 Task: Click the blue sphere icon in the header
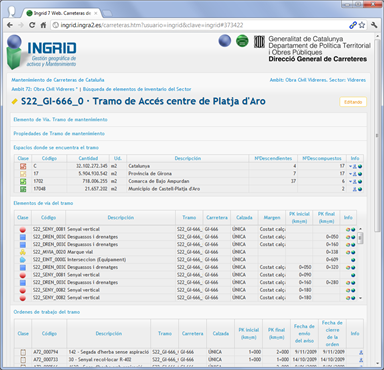pos(225,41)
